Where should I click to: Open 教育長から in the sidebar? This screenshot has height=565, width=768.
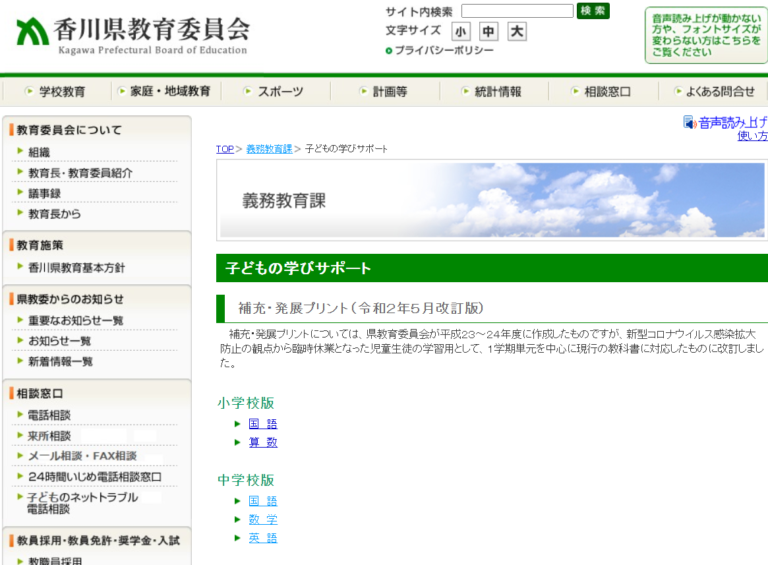point(54,214)
